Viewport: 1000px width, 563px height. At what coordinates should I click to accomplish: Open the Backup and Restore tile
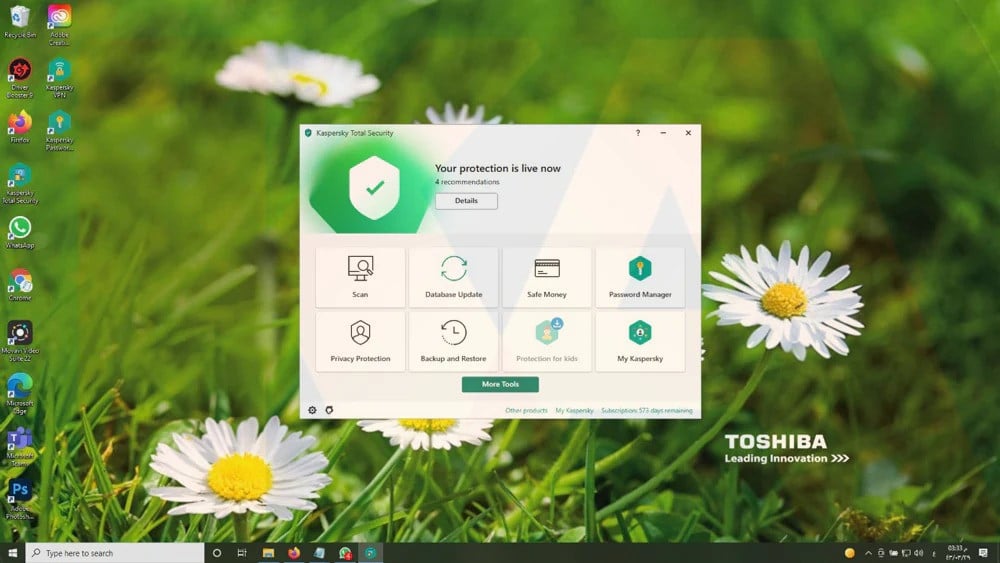[453, 342]
